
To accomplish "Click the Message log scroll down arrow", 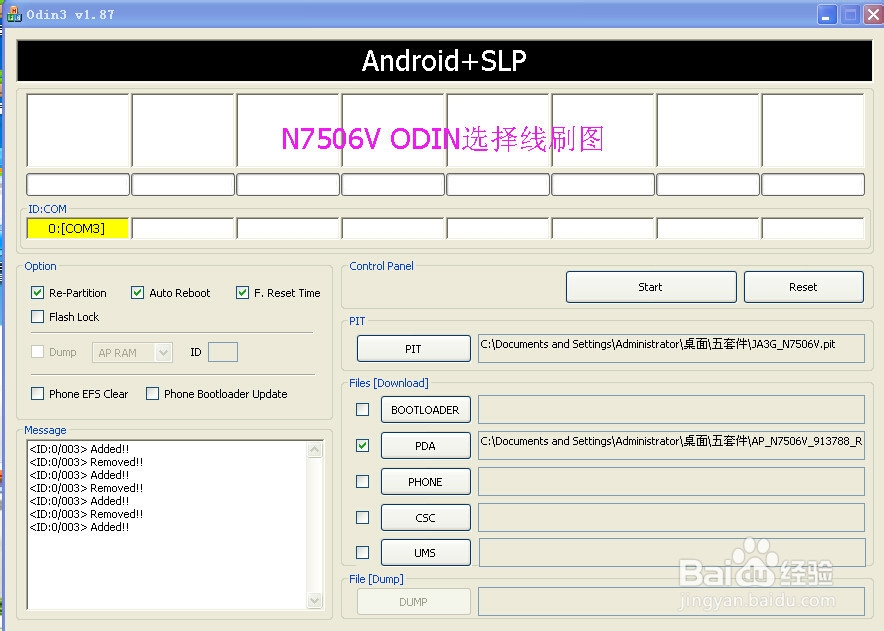I will [x=315, y=601].
